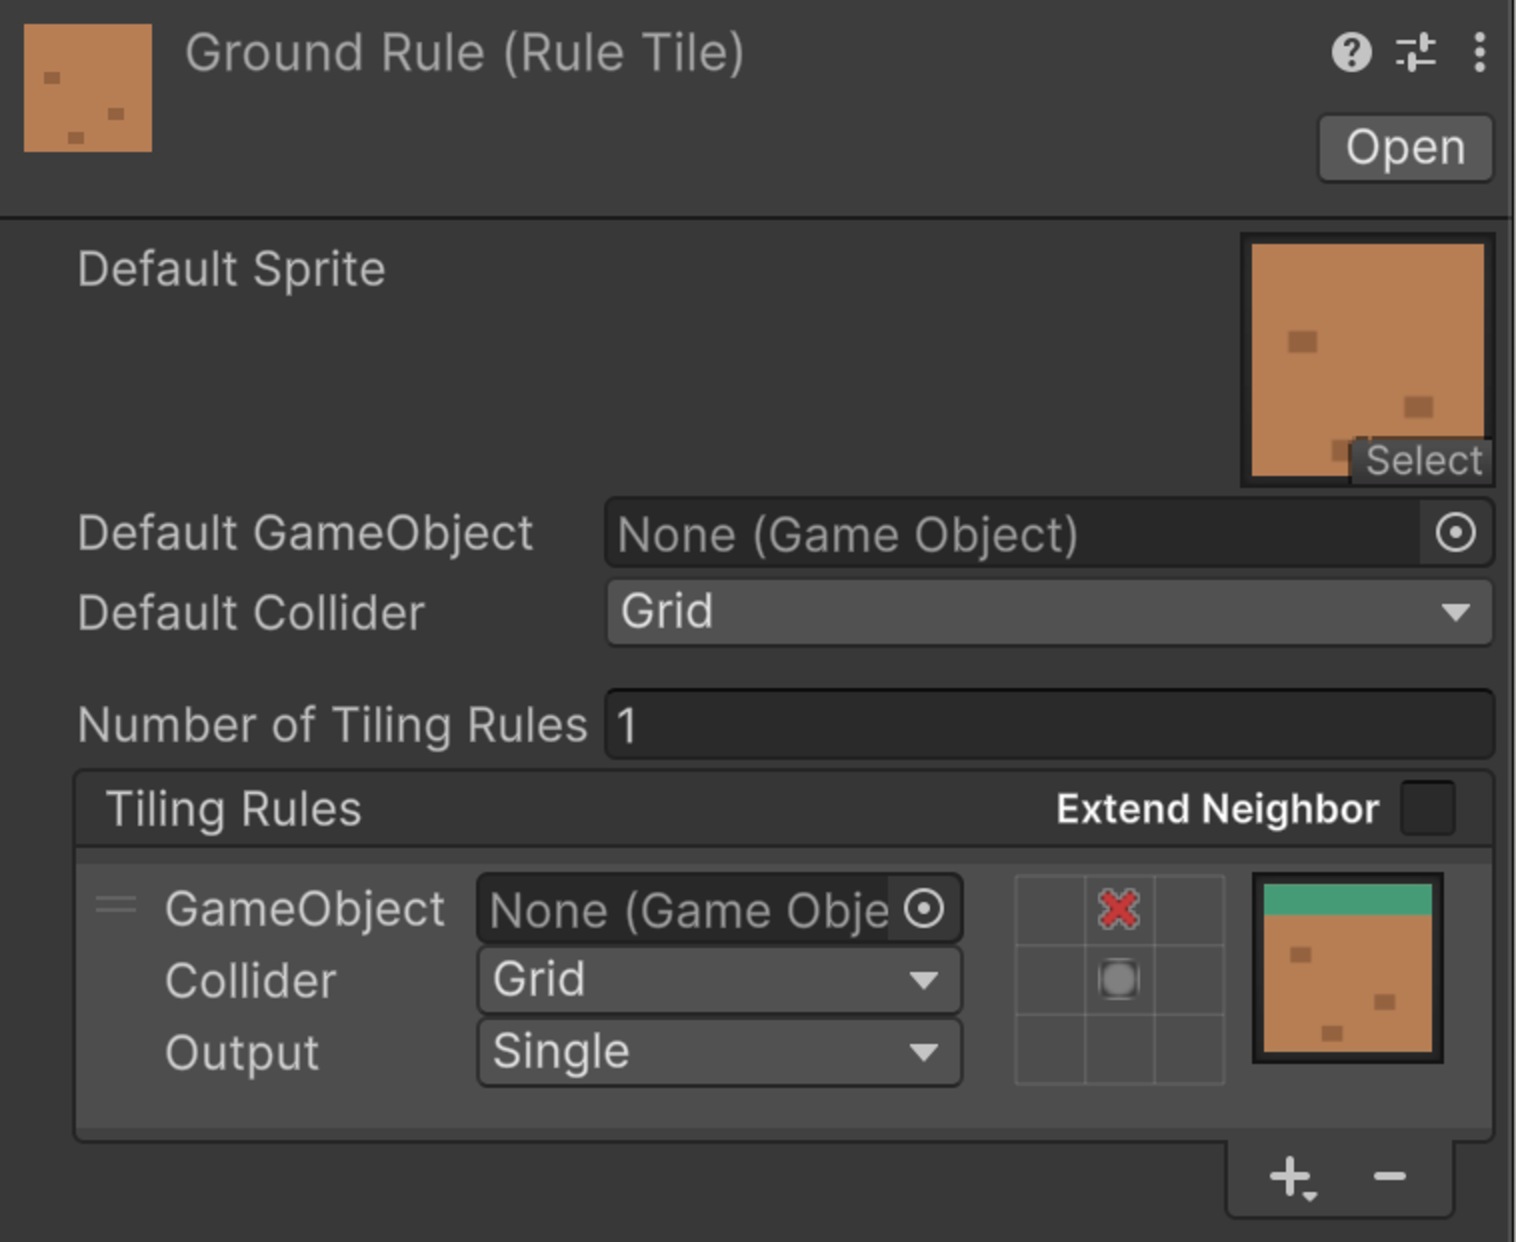
Task: Click the Default Sprite label
Action: [x=231, y=269]
